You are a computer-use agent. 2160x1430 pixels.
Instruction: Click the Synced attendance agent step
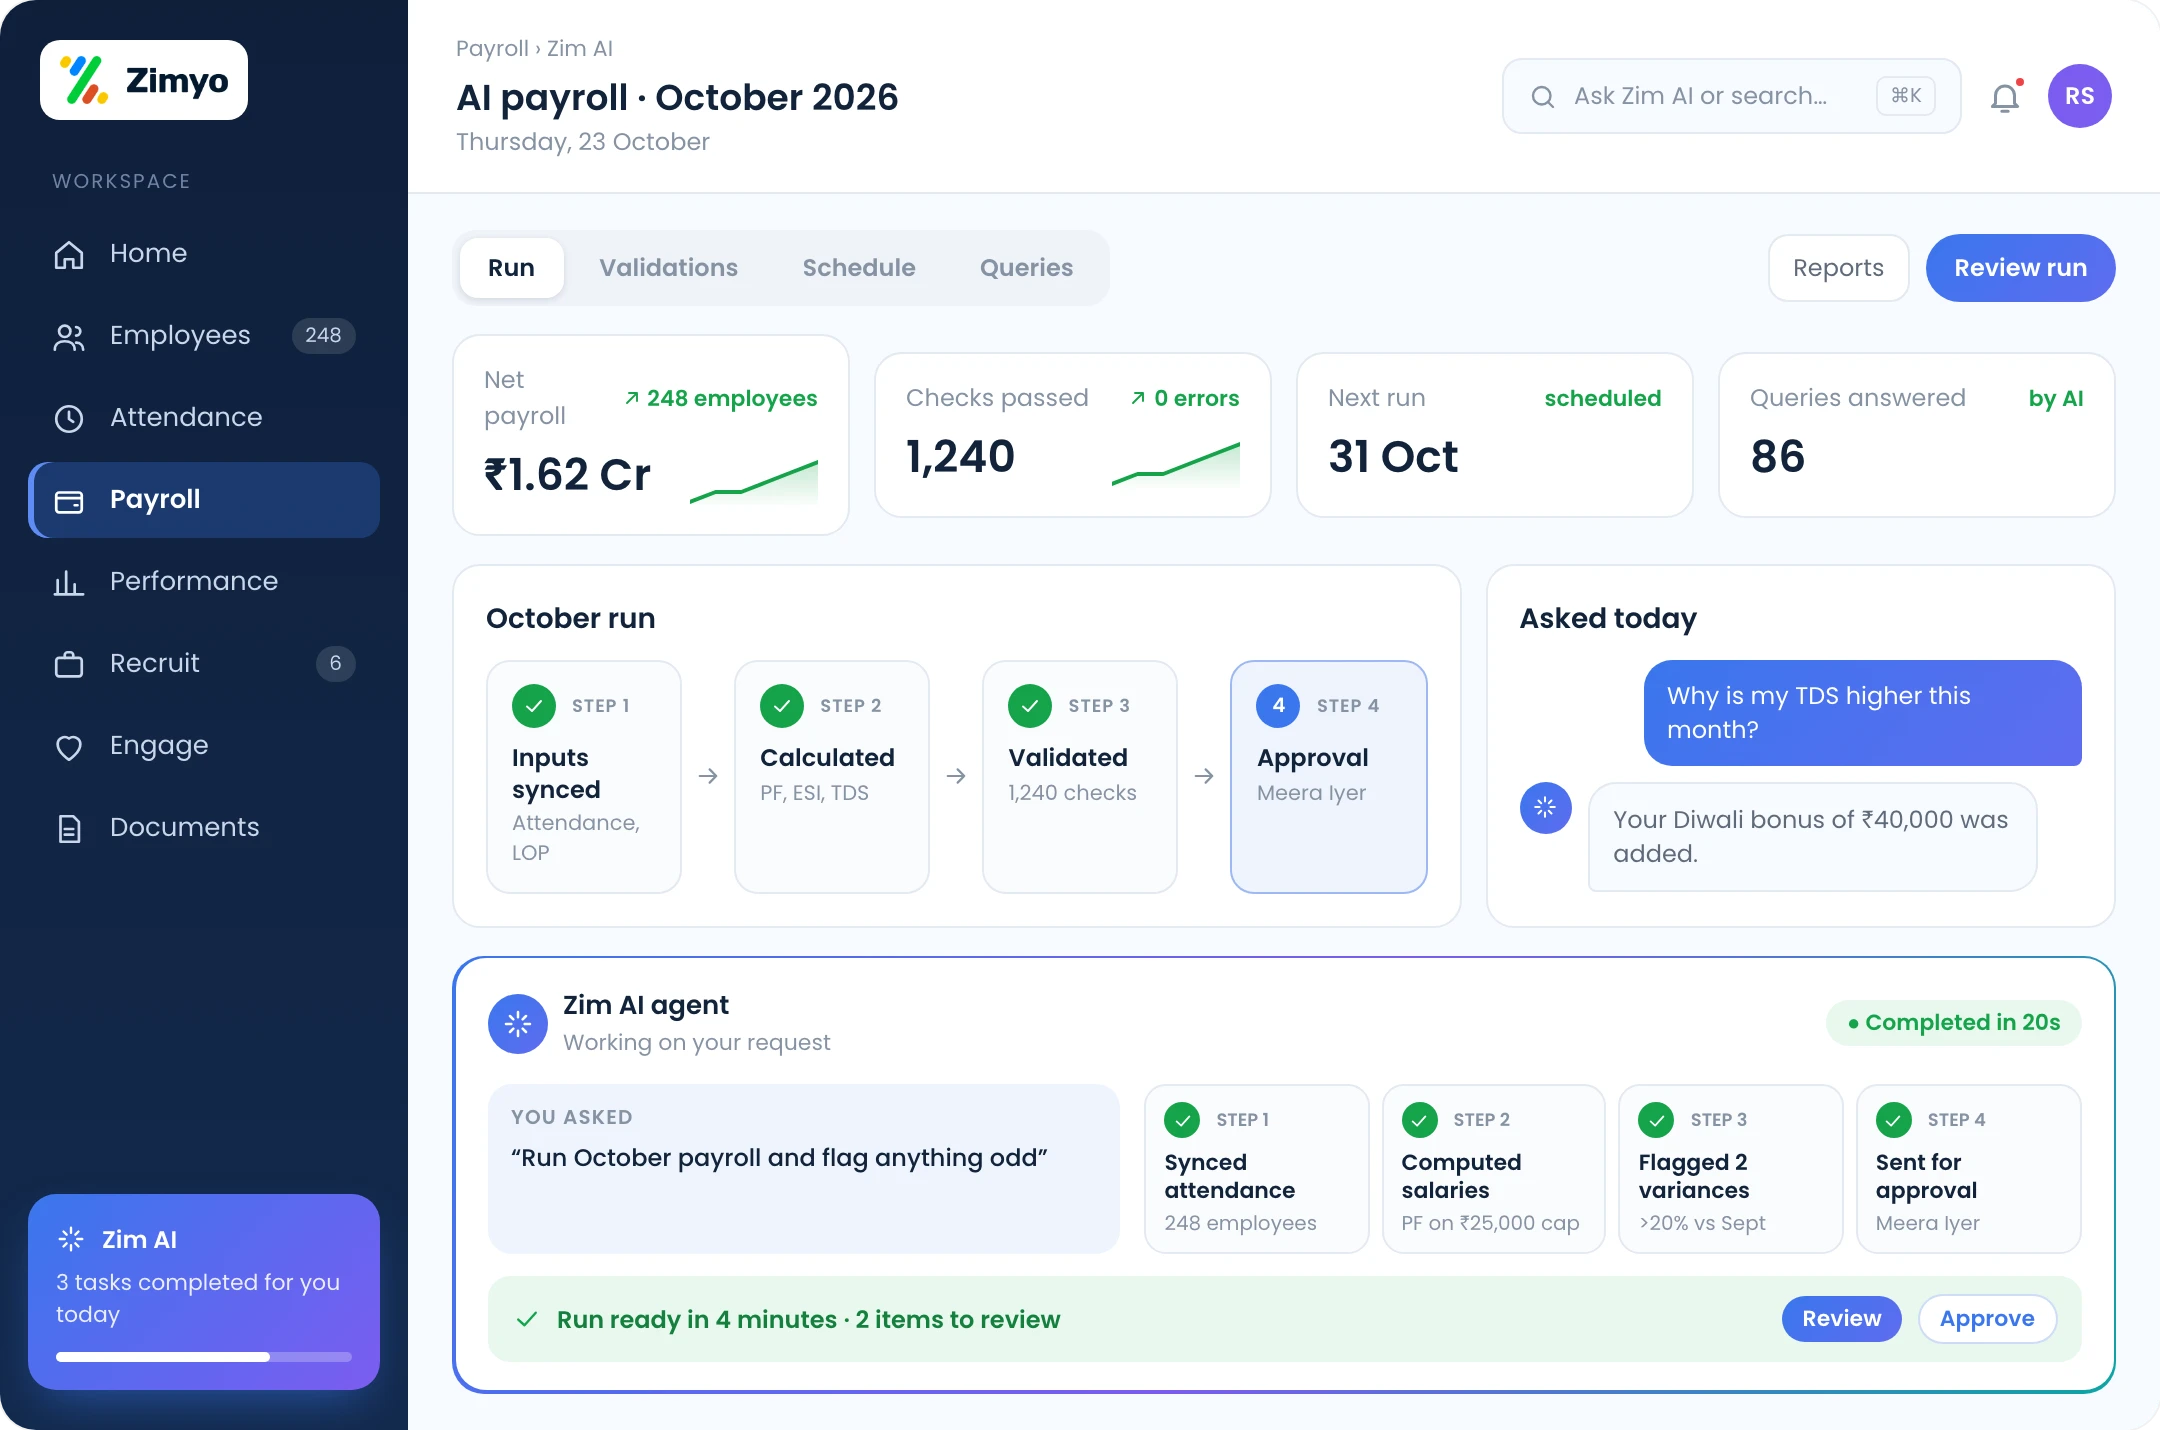(1256, 1169)
